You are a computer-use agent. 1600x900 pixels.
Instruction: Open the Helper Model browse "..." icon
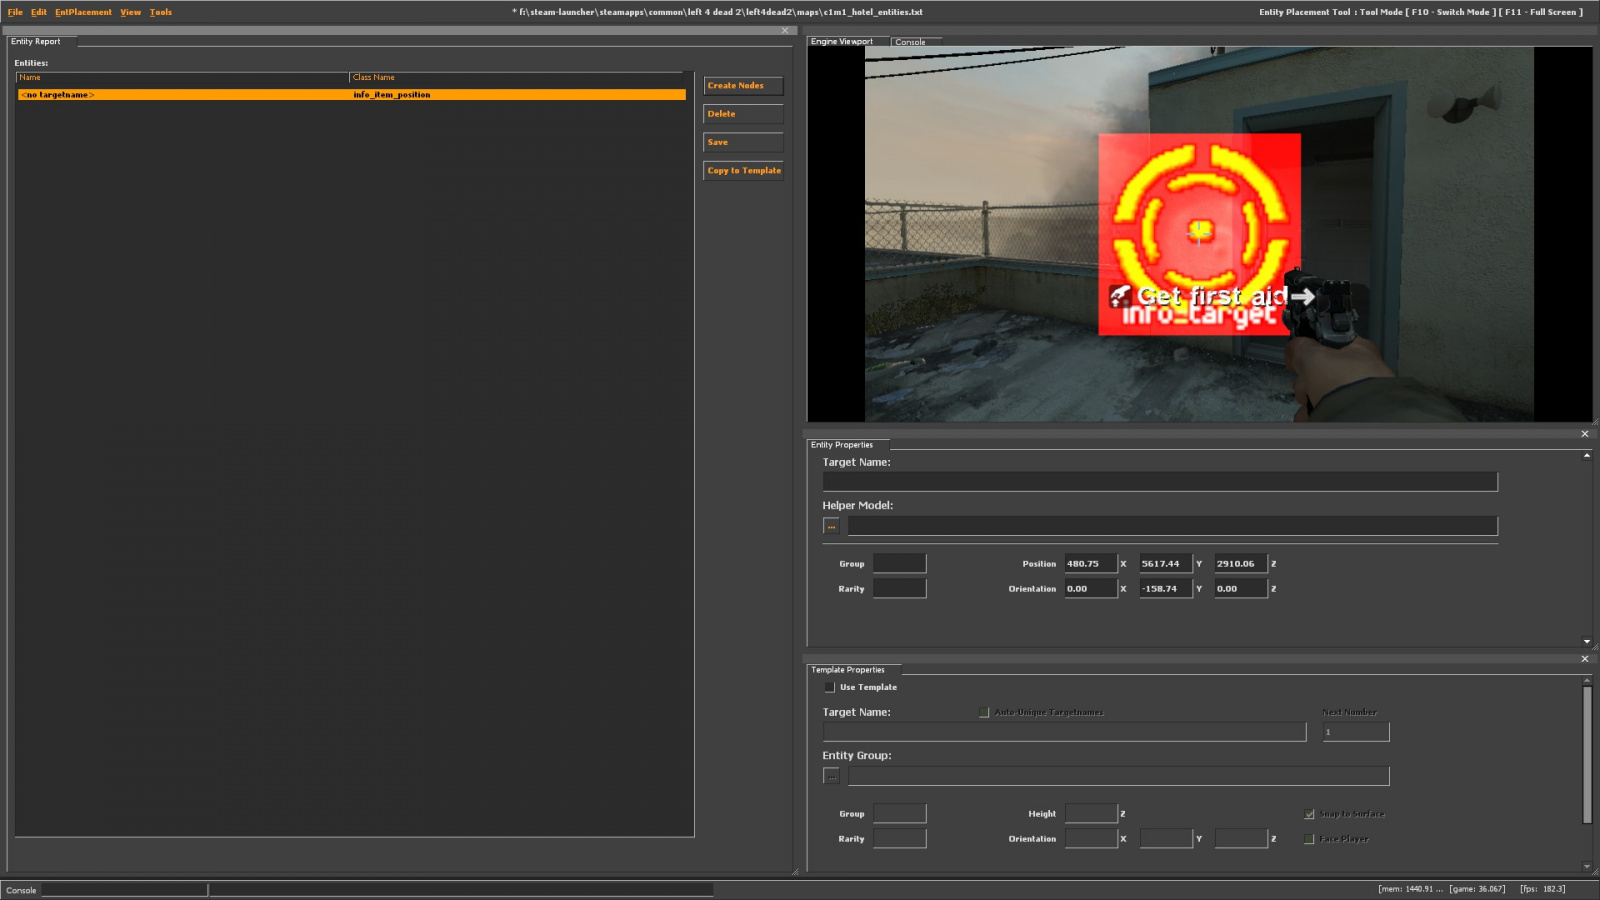830,525
